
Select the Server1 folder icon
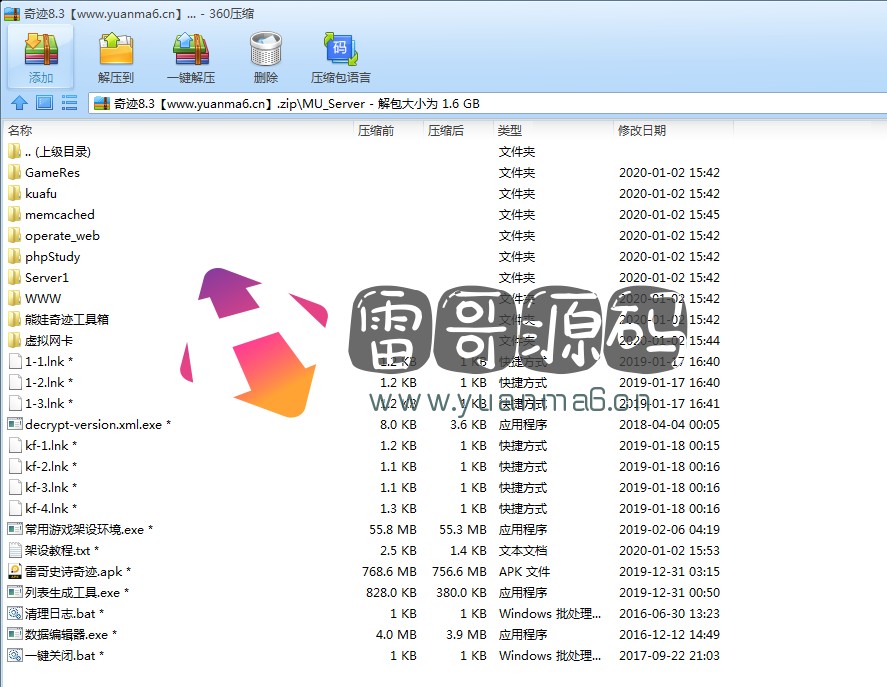coord(15,277)
